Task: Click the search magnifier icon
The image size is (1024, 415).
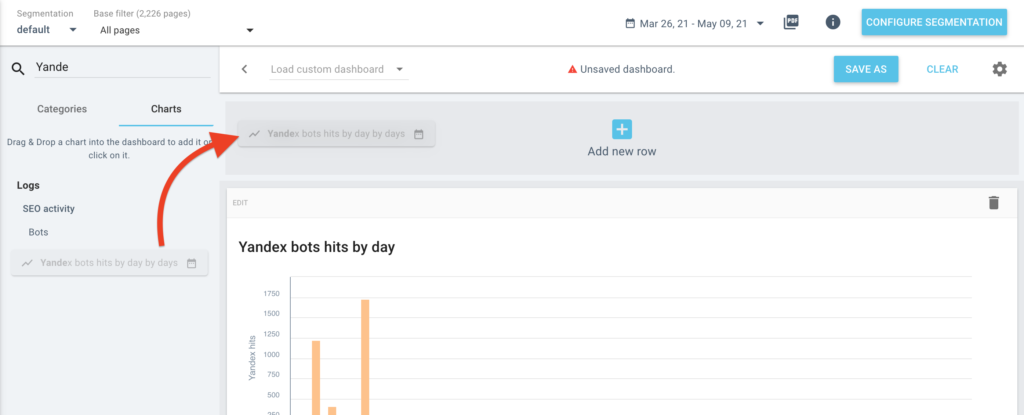Action: (18, 69)
